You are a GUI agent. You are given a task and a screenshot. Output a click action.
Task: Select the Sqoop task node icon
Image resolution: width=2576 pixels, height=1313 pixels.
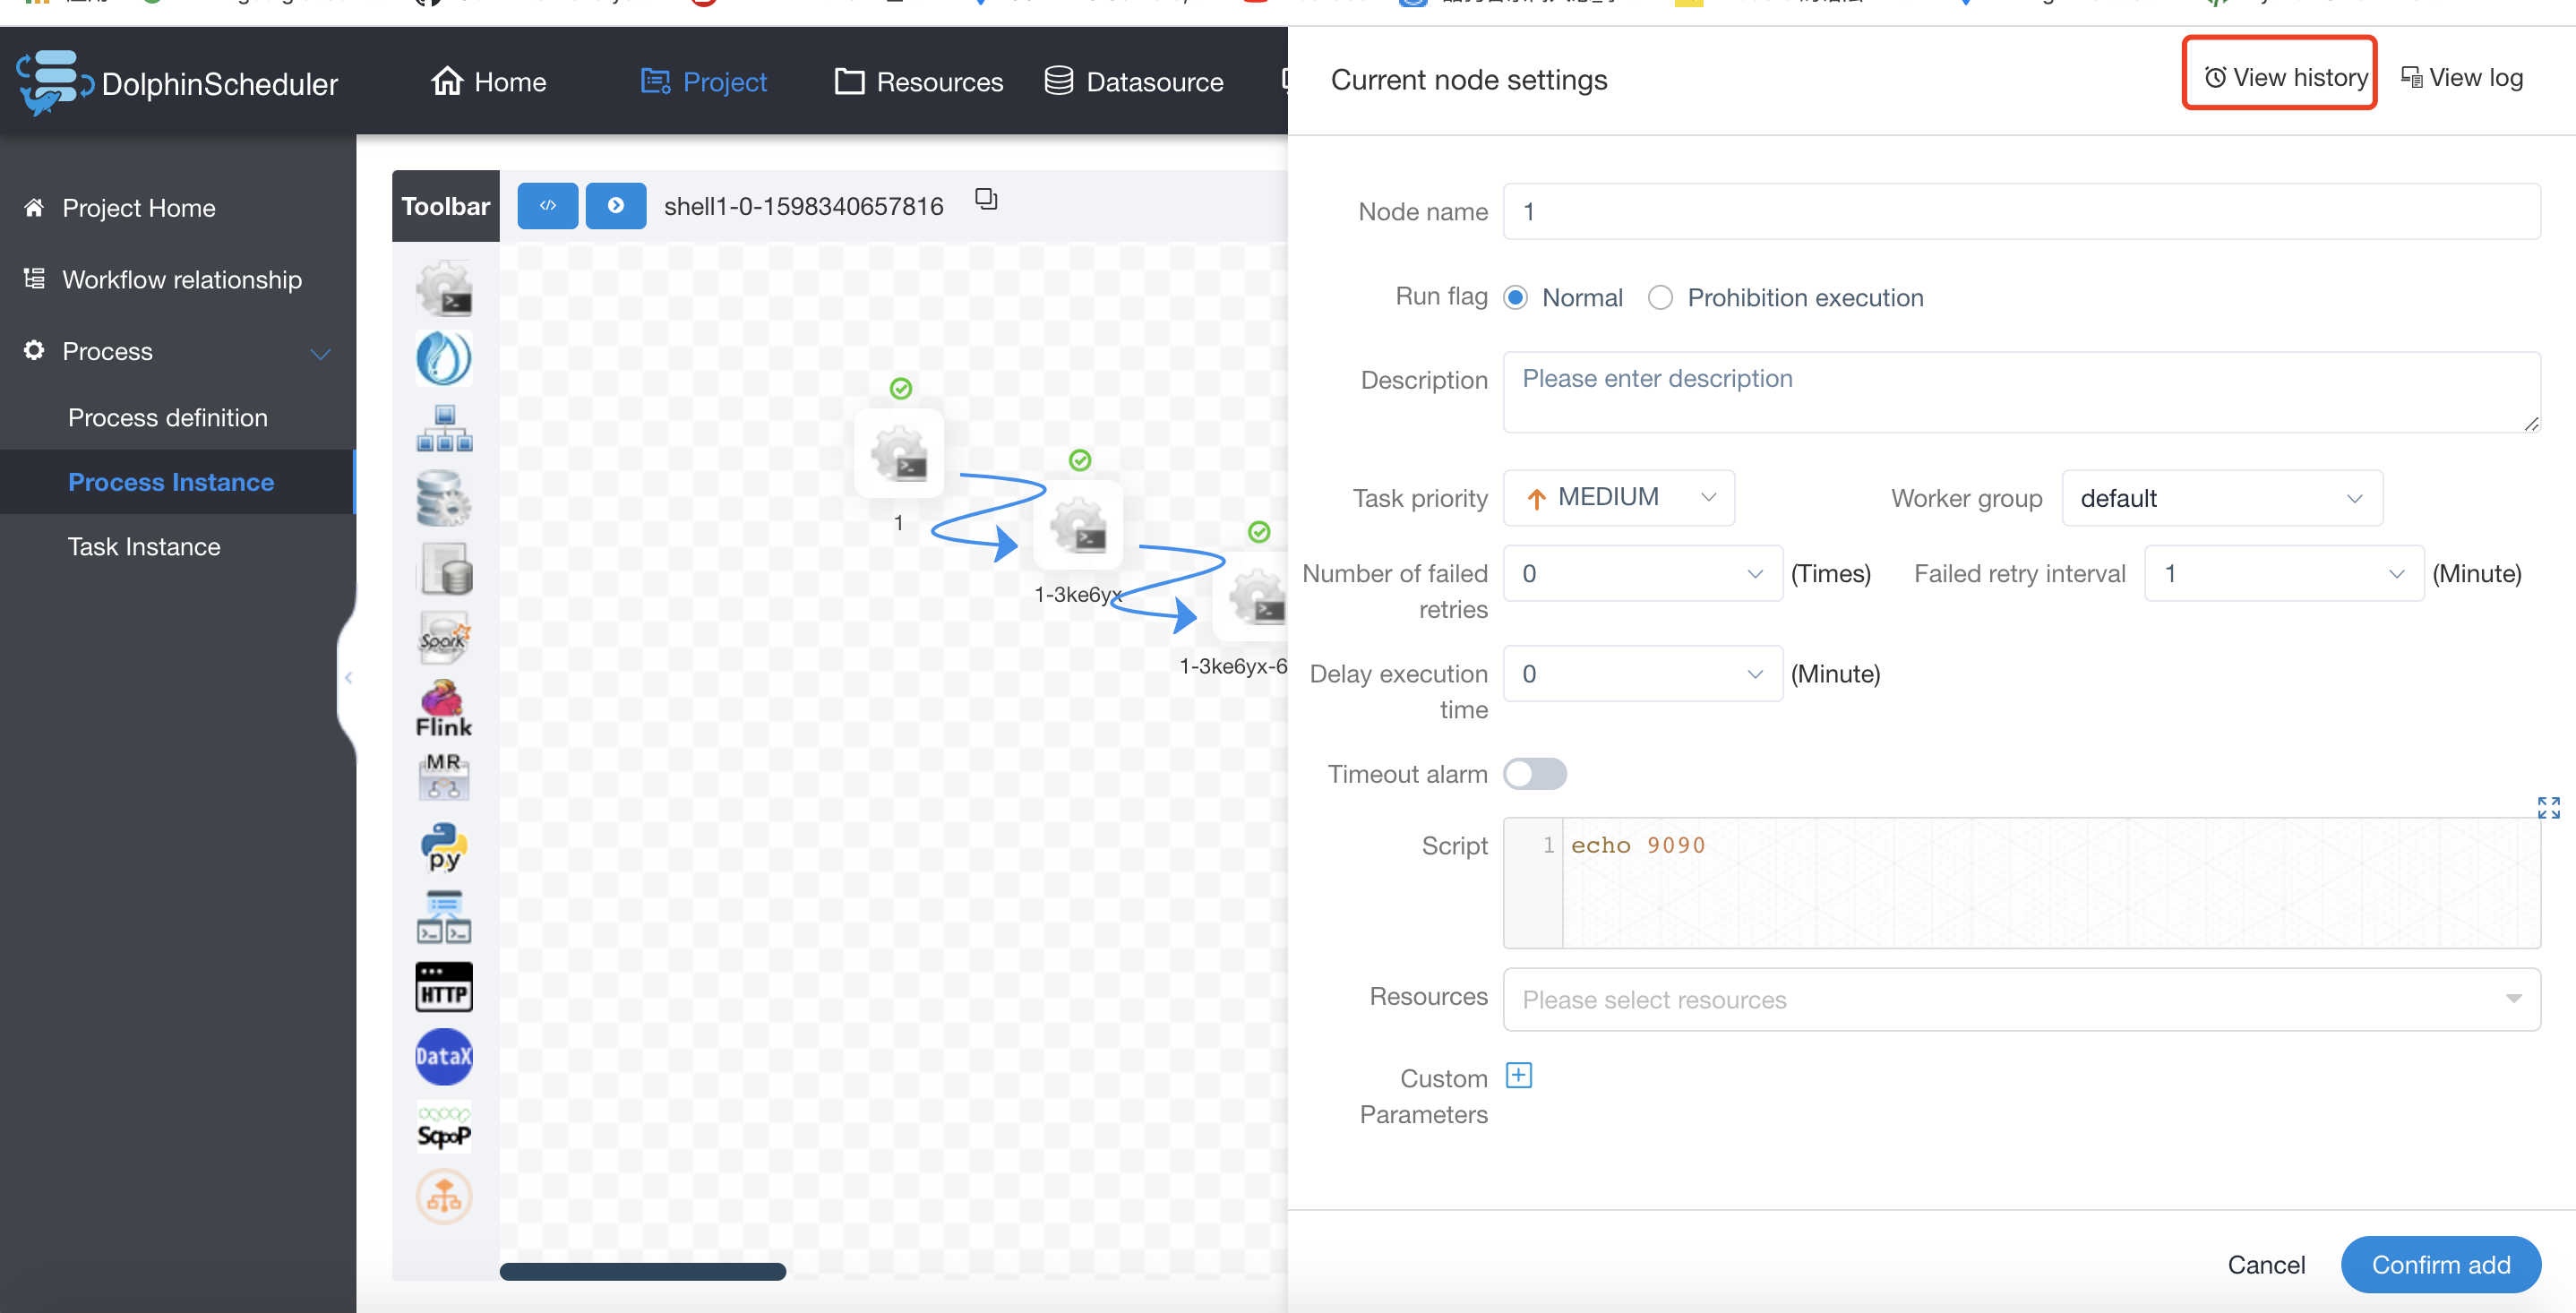444,1127
